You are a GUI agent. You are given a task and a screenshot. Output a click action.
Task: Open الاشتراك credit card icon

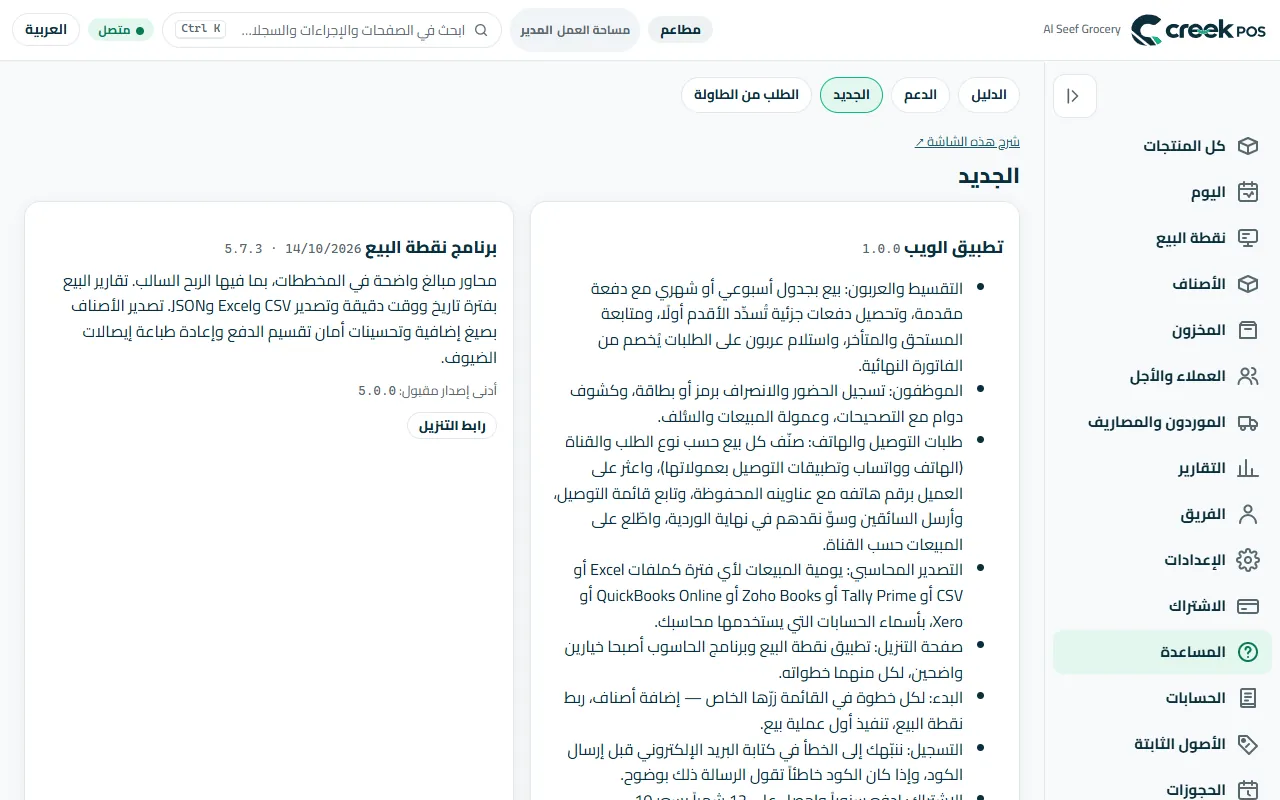pos(1247,606)
